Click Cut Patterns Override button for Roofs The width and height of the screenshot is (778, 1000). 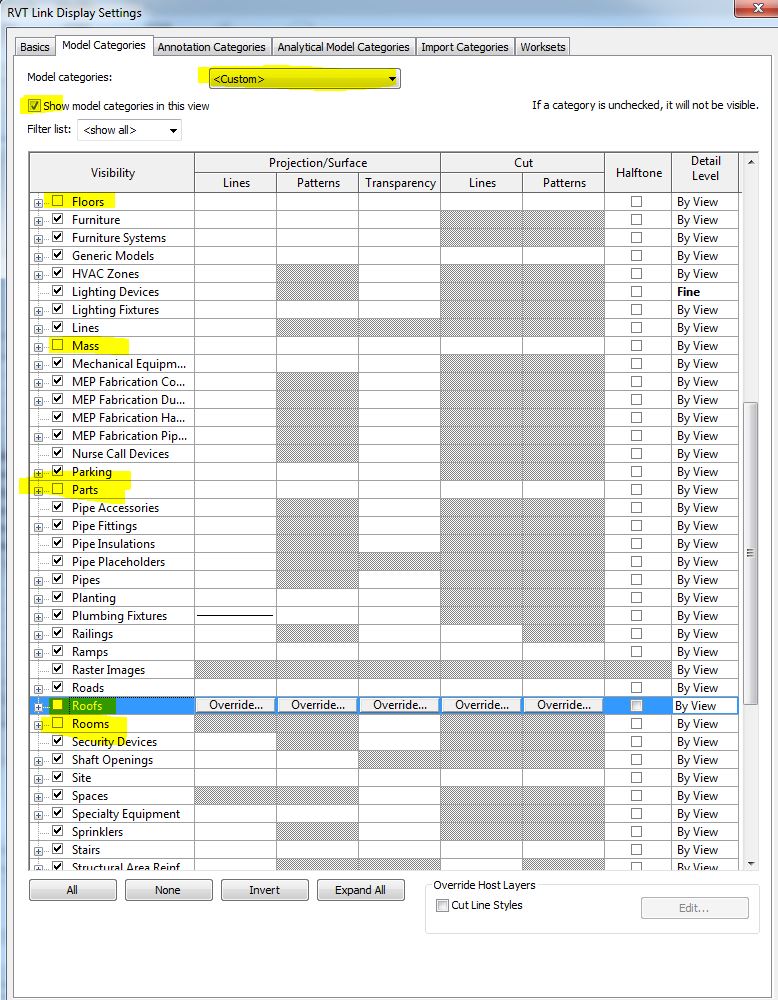coord(564,705)
